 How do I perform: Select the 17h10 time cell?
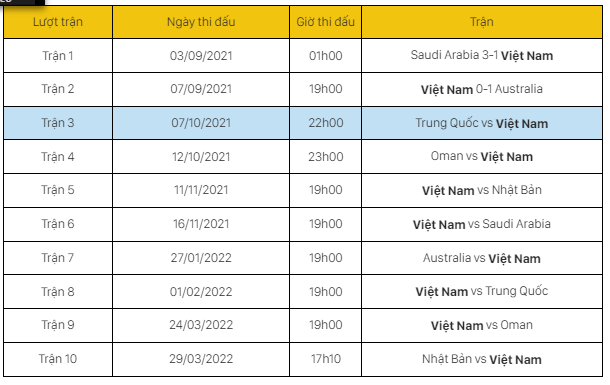[326, 359]
